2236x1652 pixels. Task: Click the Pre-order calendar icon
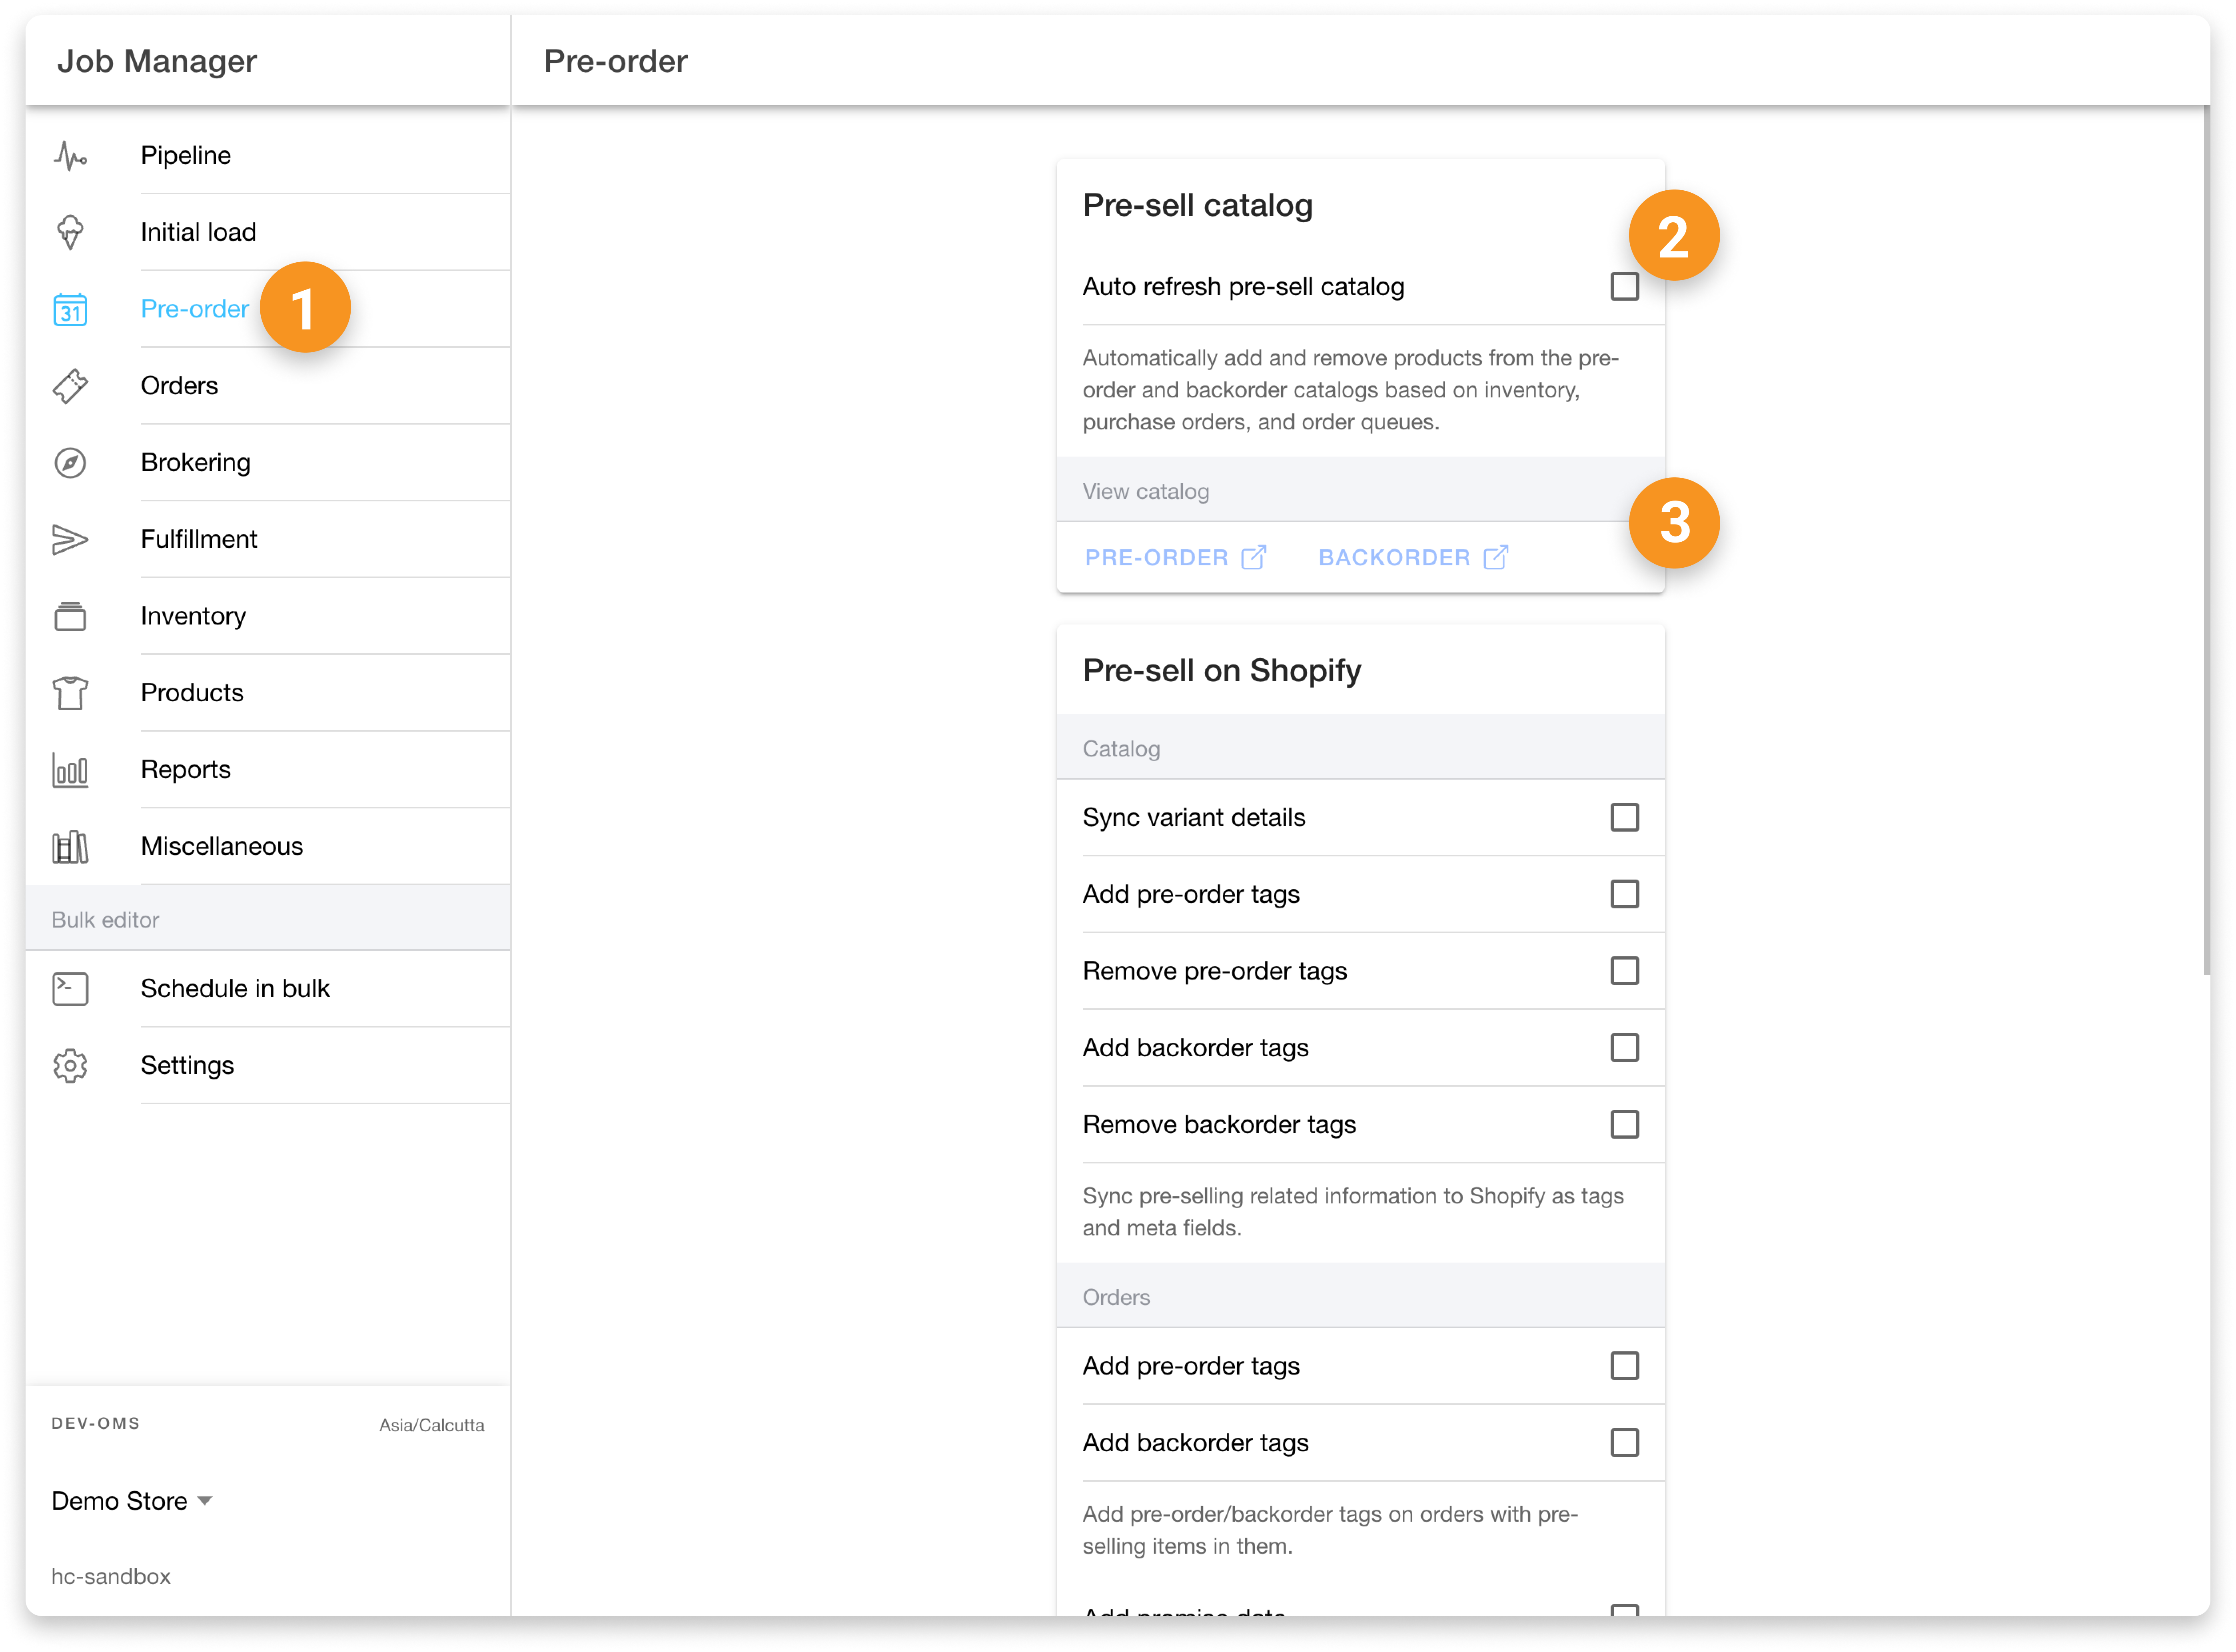pos(70,310)
